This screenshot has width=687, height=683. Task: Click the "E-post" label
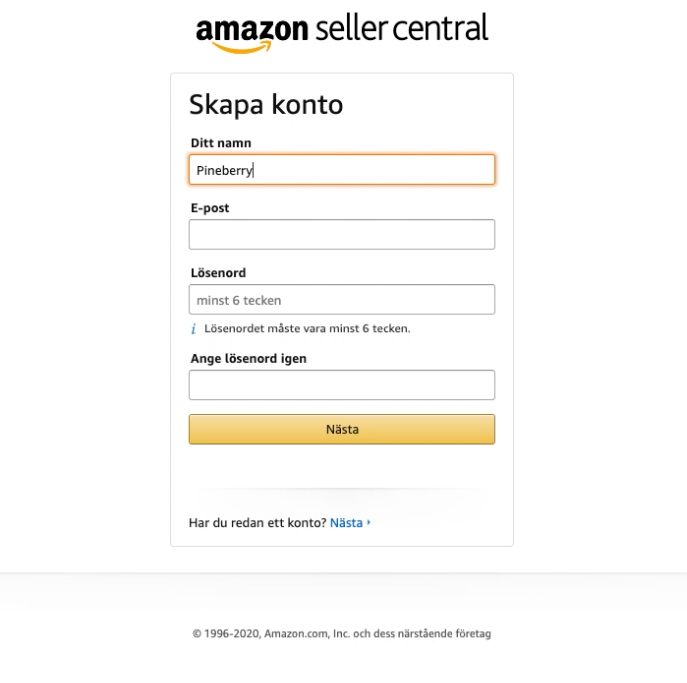click(210, 208)
